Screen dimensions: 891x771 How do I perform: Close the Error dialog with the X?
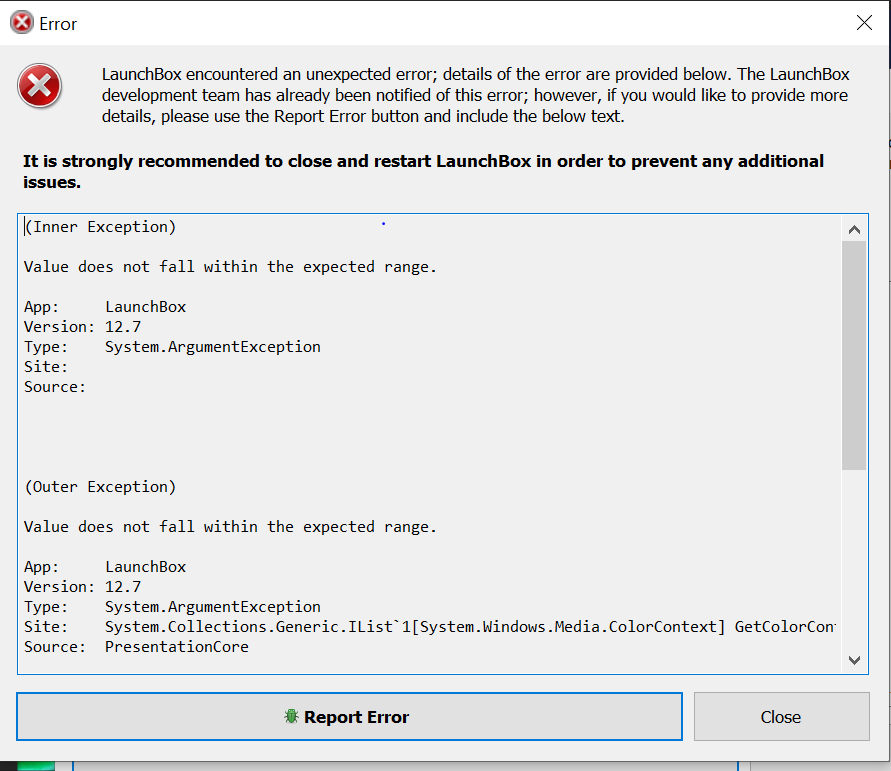pyautogui.click(x=864, y=23)
